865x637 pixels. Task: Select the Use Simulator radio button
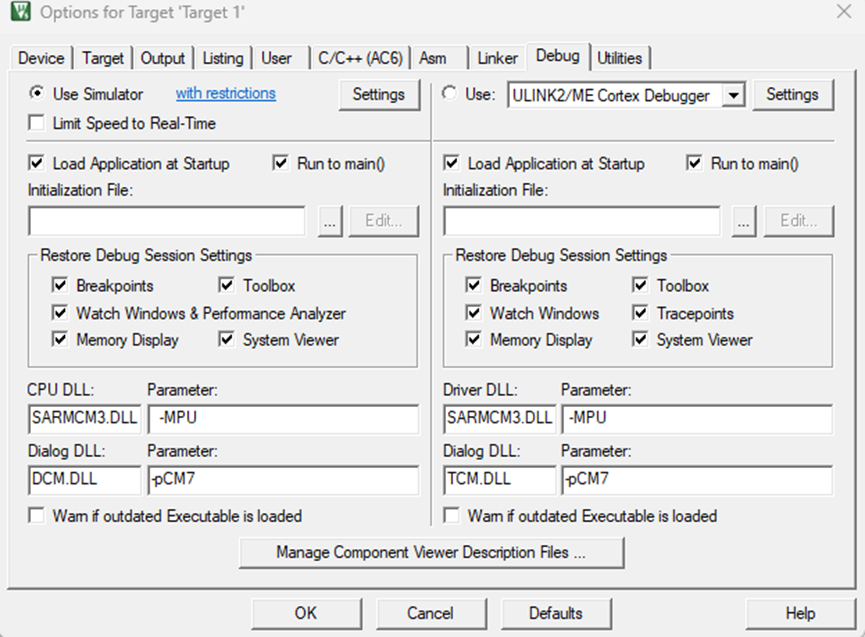coord(36,94)
